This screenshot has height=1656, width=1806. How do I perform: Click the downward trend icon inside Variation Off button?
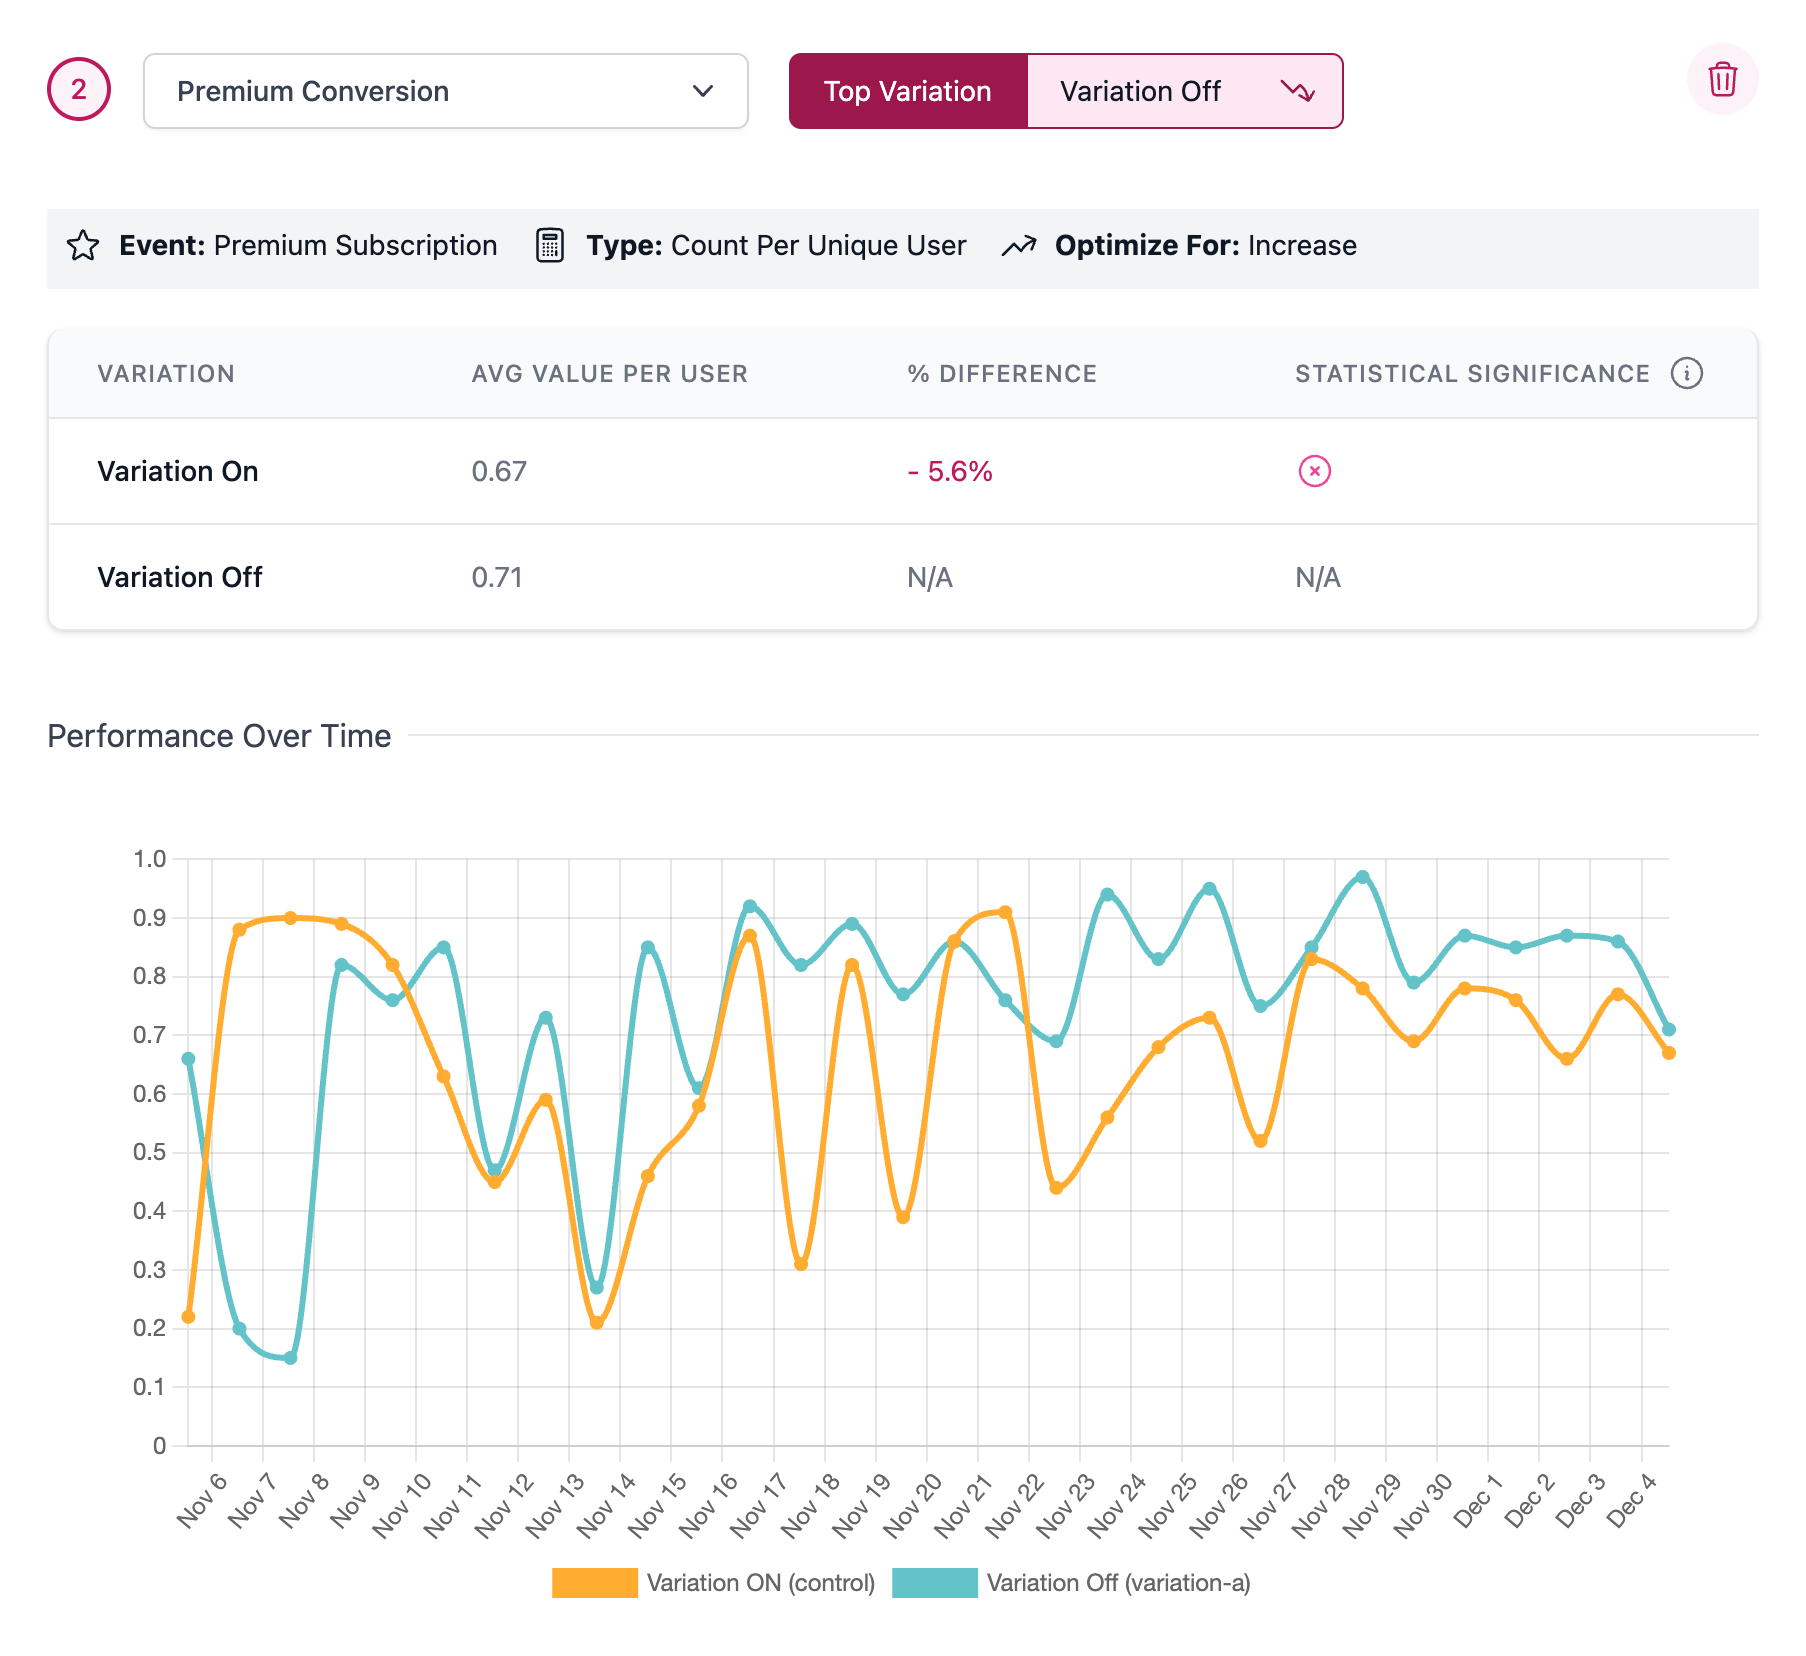(x=1300, y=91)
